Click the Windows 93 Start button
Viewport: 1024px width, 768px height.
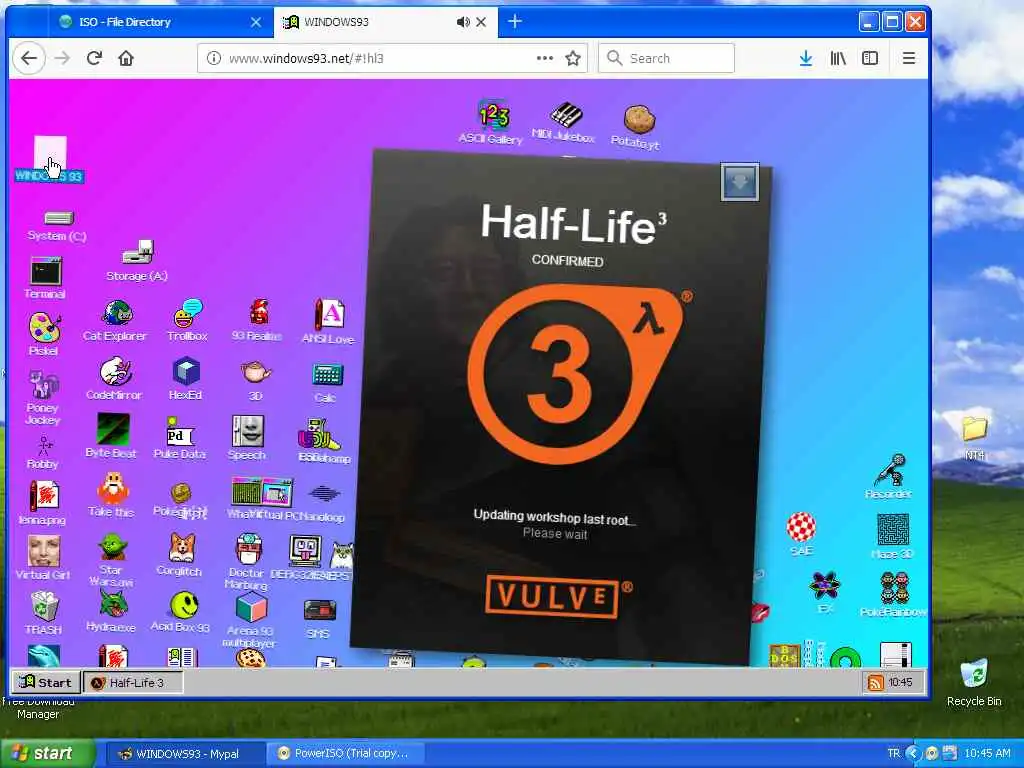[45, 682]
